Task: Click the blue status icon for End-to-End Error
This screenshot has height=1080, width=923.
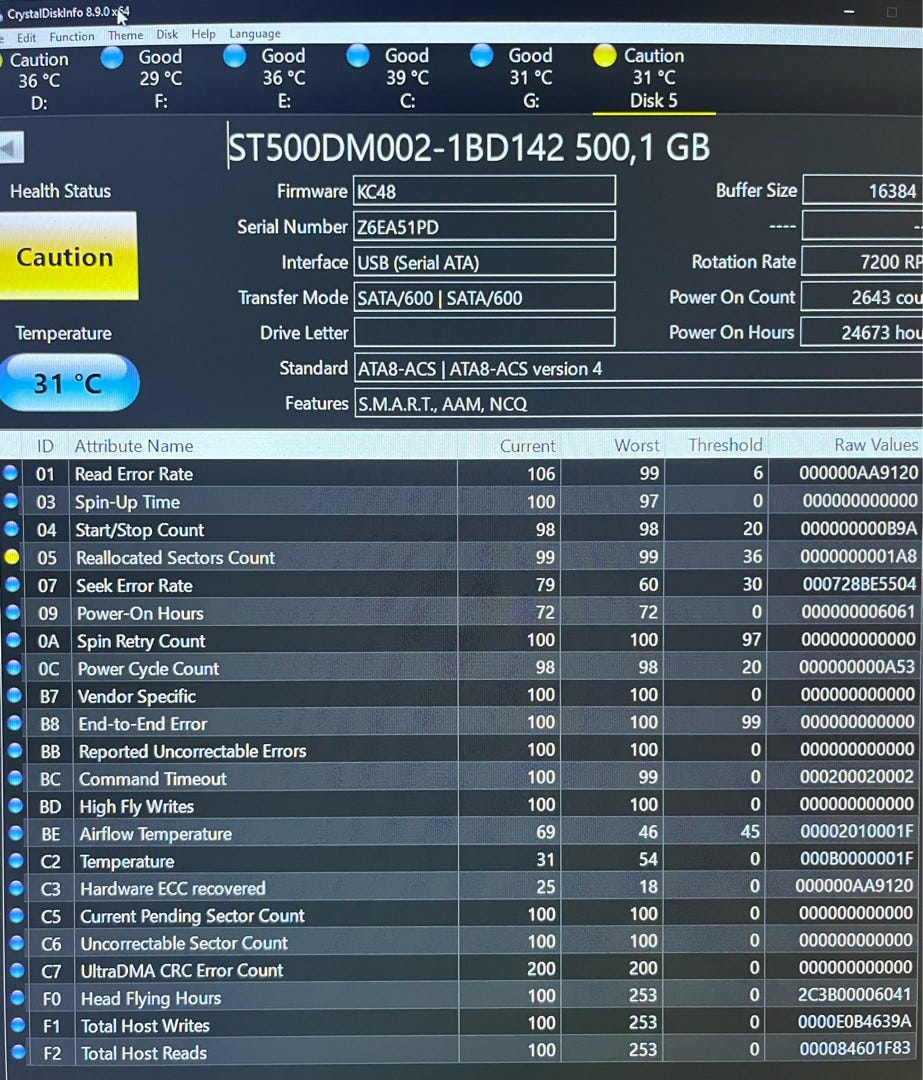Action: [x=14, y=723]
